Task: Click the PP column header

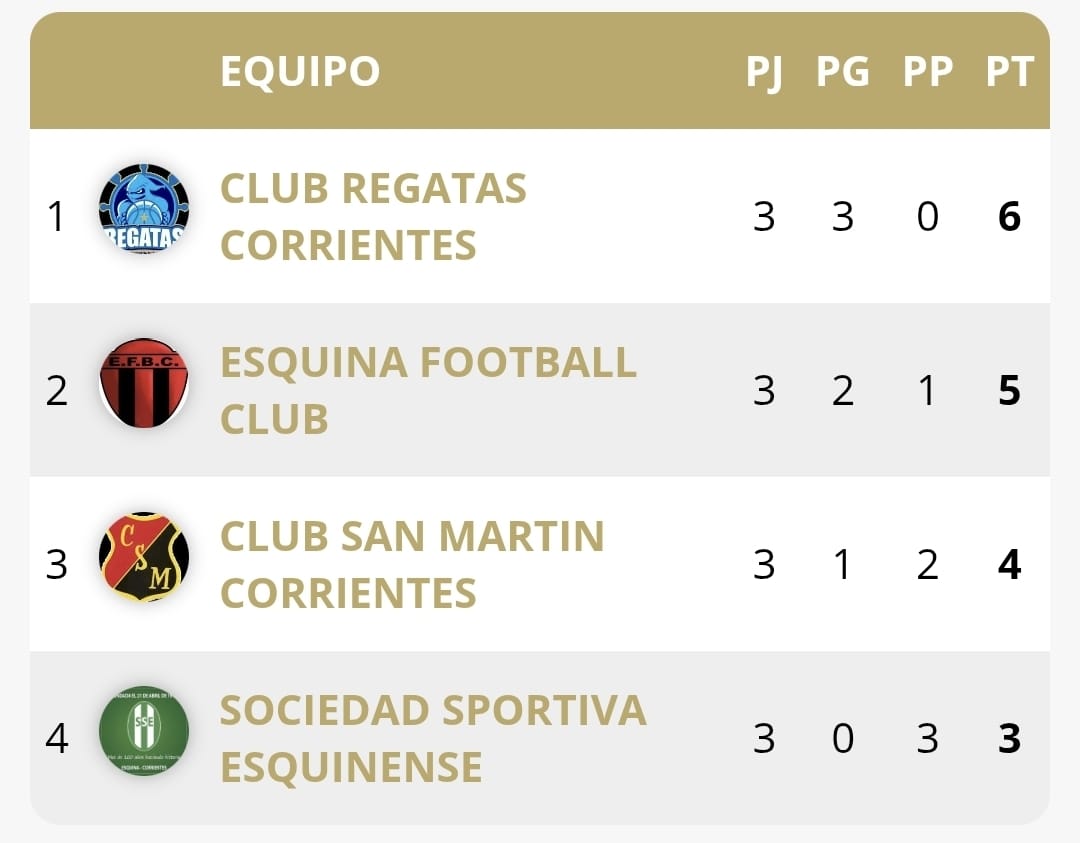Action: pos(927,72)
